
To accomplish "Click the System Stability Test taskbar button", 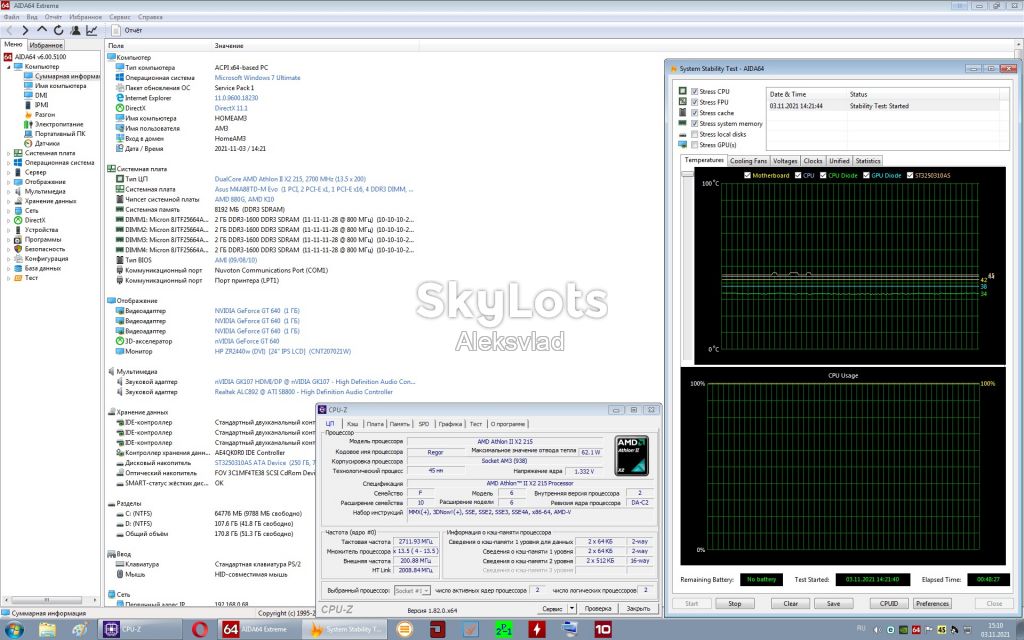I will (x=346, y=630).
